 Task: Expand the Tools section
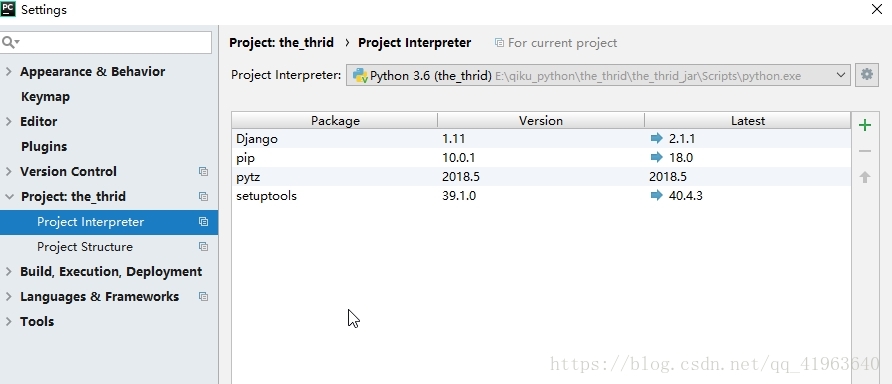pos(9,322)
